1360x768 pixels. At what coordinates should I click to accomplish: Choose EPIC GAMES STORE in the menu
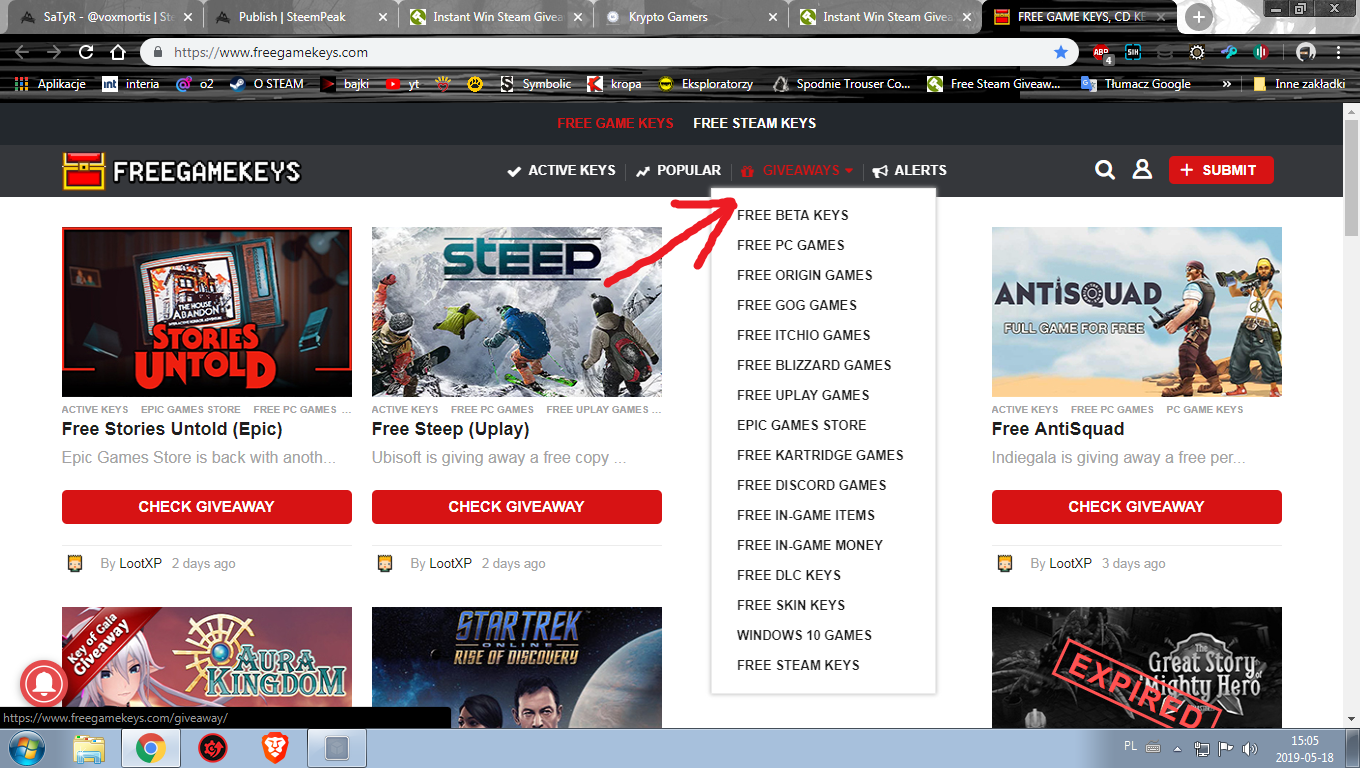(802, 425)
